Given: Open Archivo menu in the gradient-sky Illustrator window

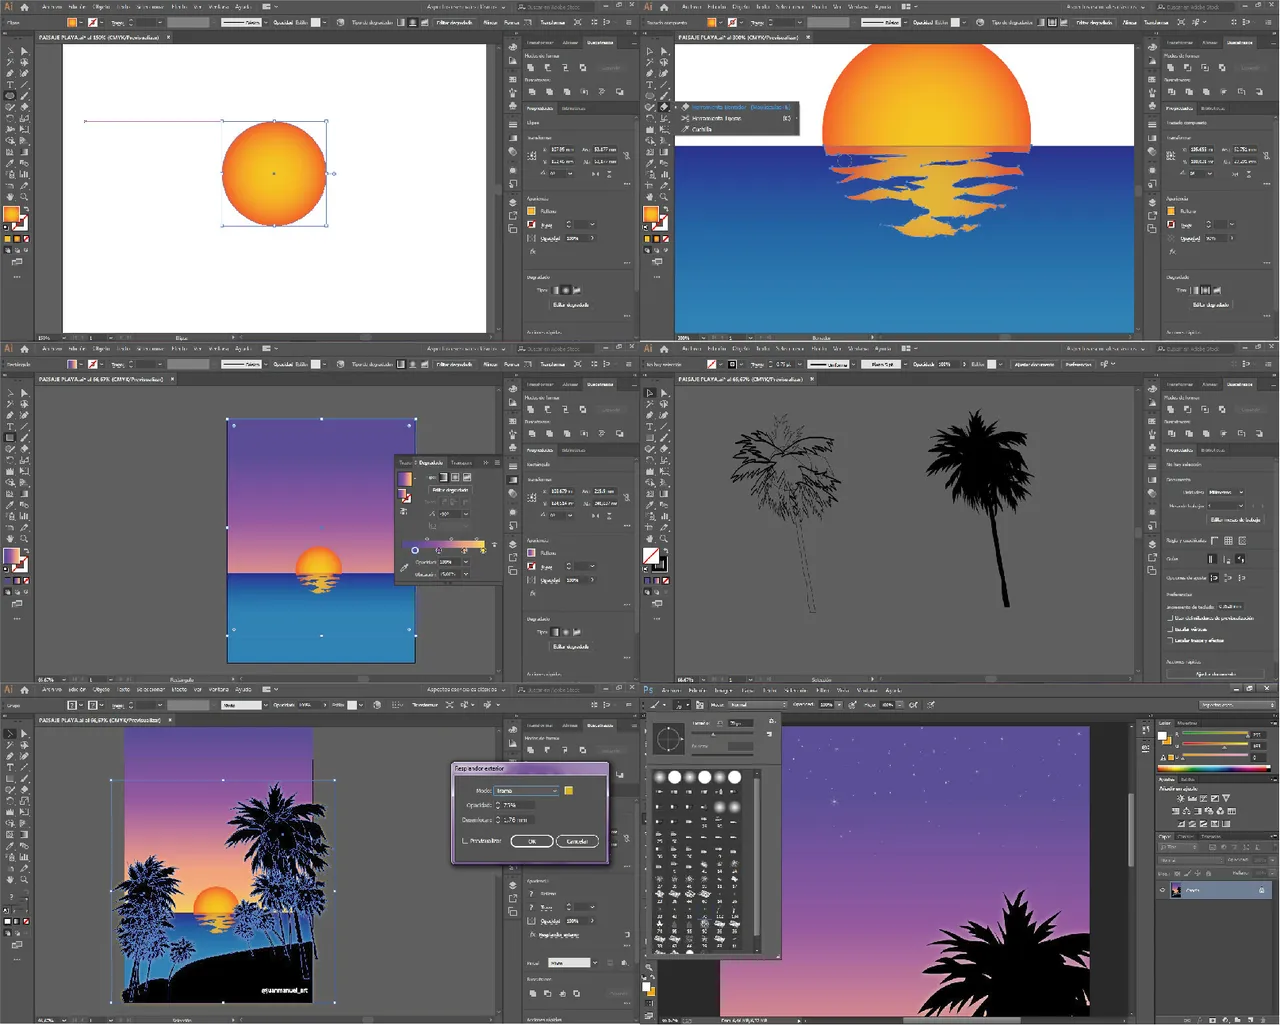Looking at the screenshot, I should (x=52, y=349).
